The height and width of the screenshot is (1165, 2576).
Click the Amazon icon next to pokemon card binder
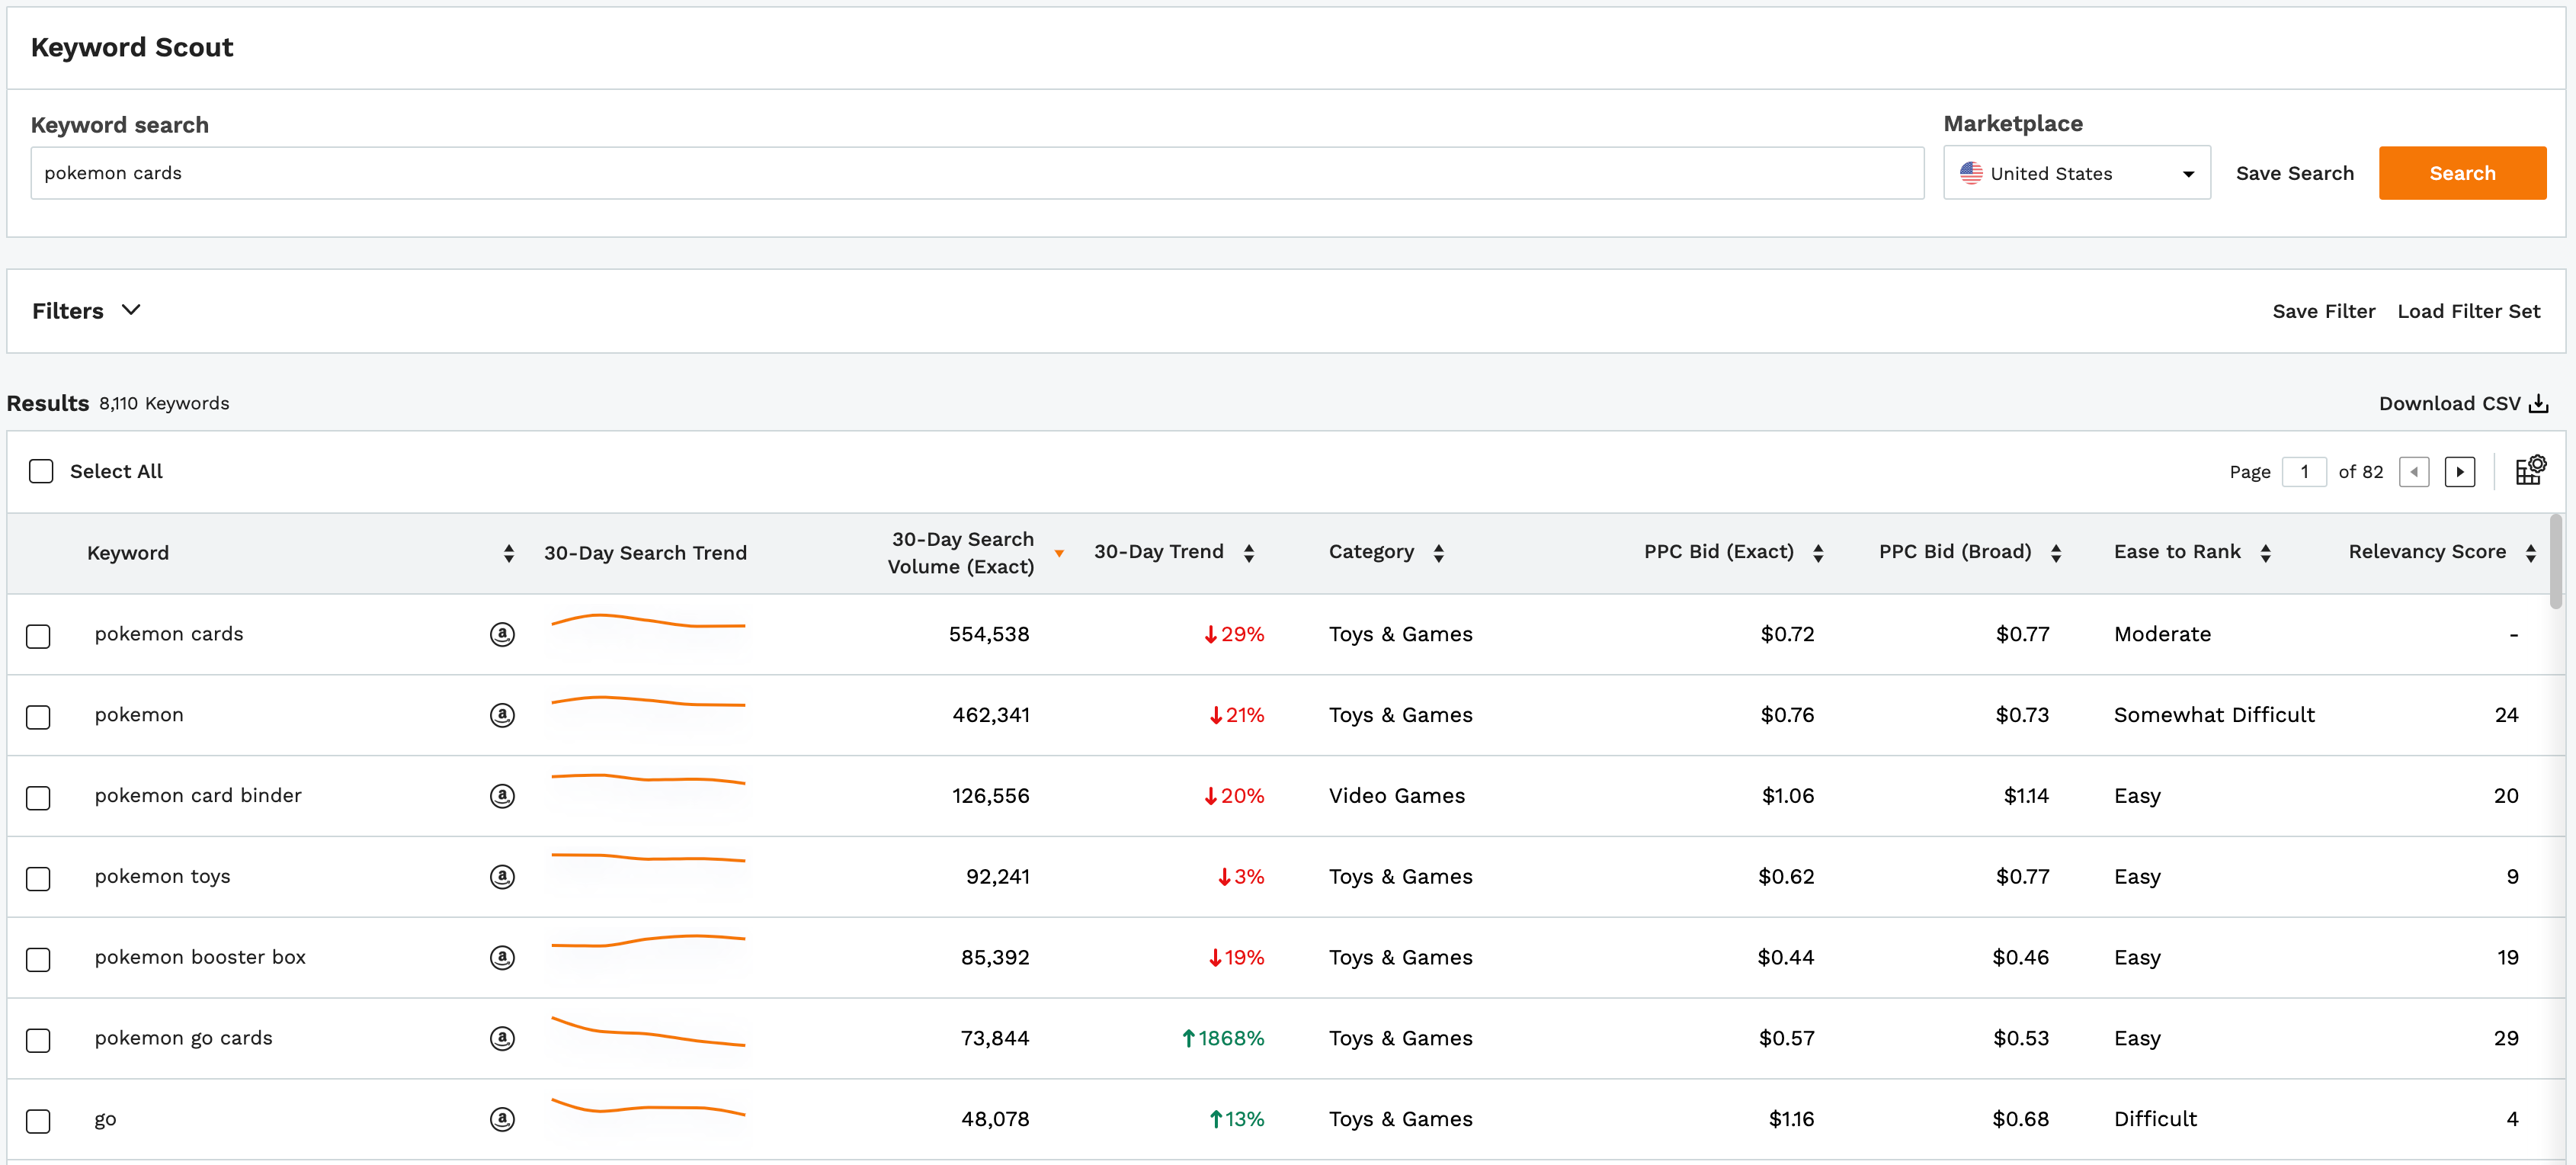coord(501,795)
